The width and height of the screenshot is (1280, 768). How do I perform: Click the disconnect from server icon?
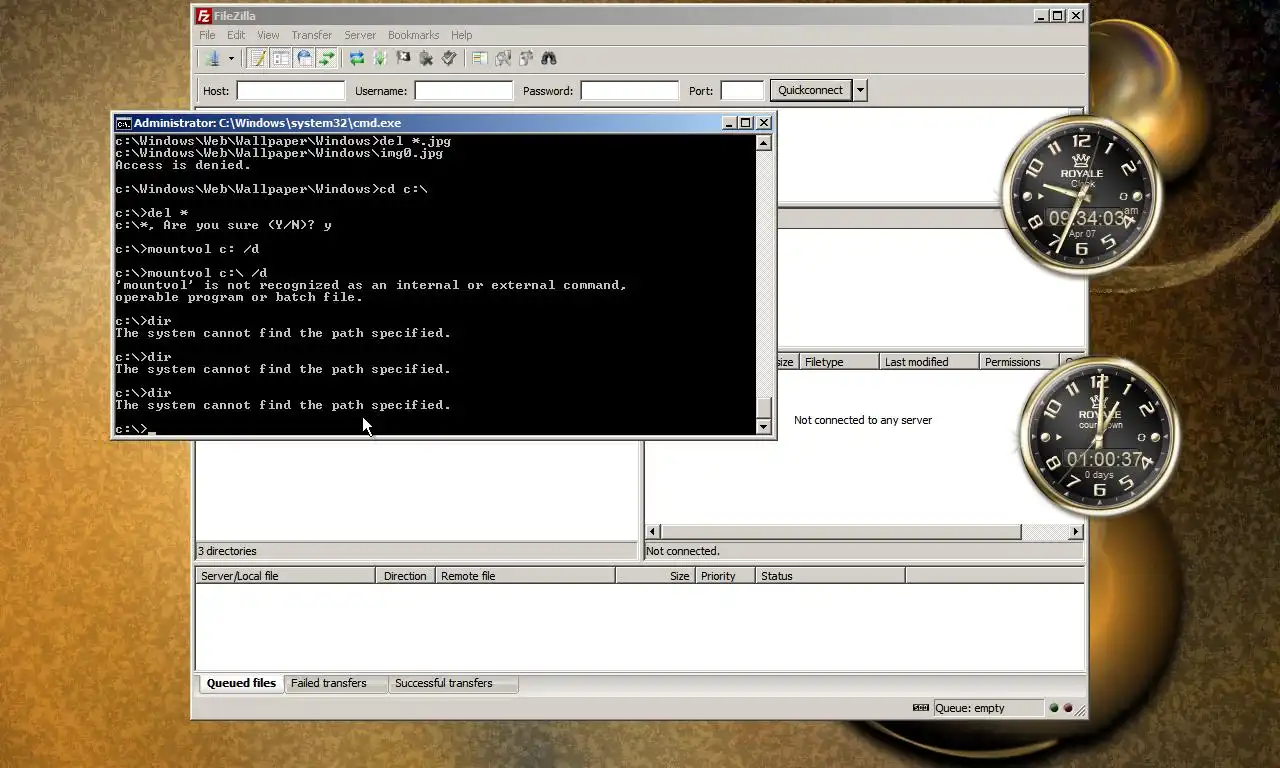pyautogui.click(x=426, y=59)
